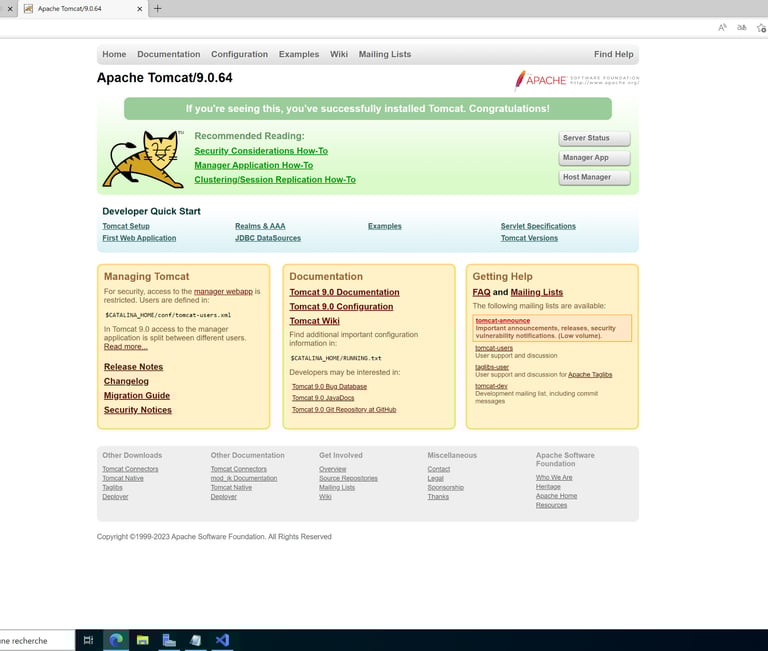Open Documentation in the navigation bar
Screen dimensions: 768x651
pos(168,54)
